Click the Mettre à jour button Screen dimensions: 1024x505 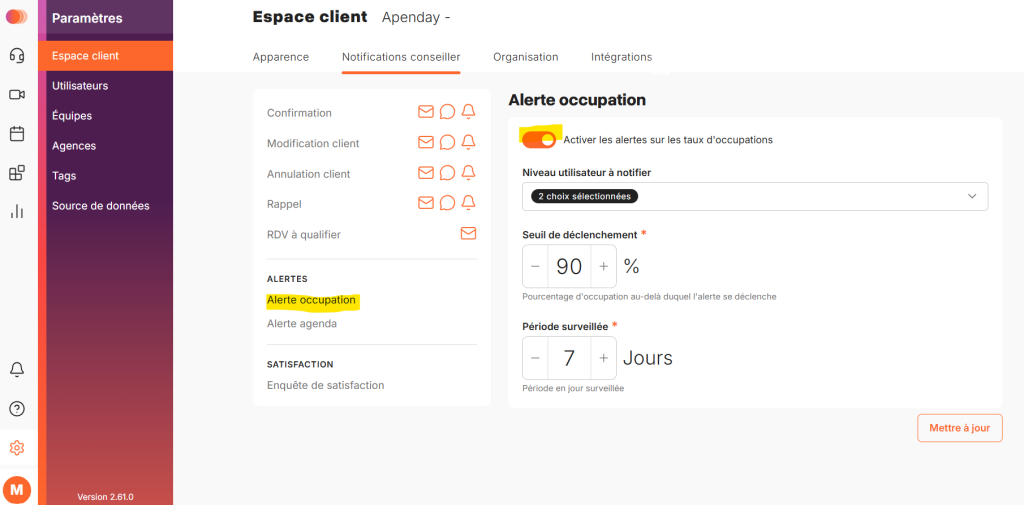tap(960, 428)
